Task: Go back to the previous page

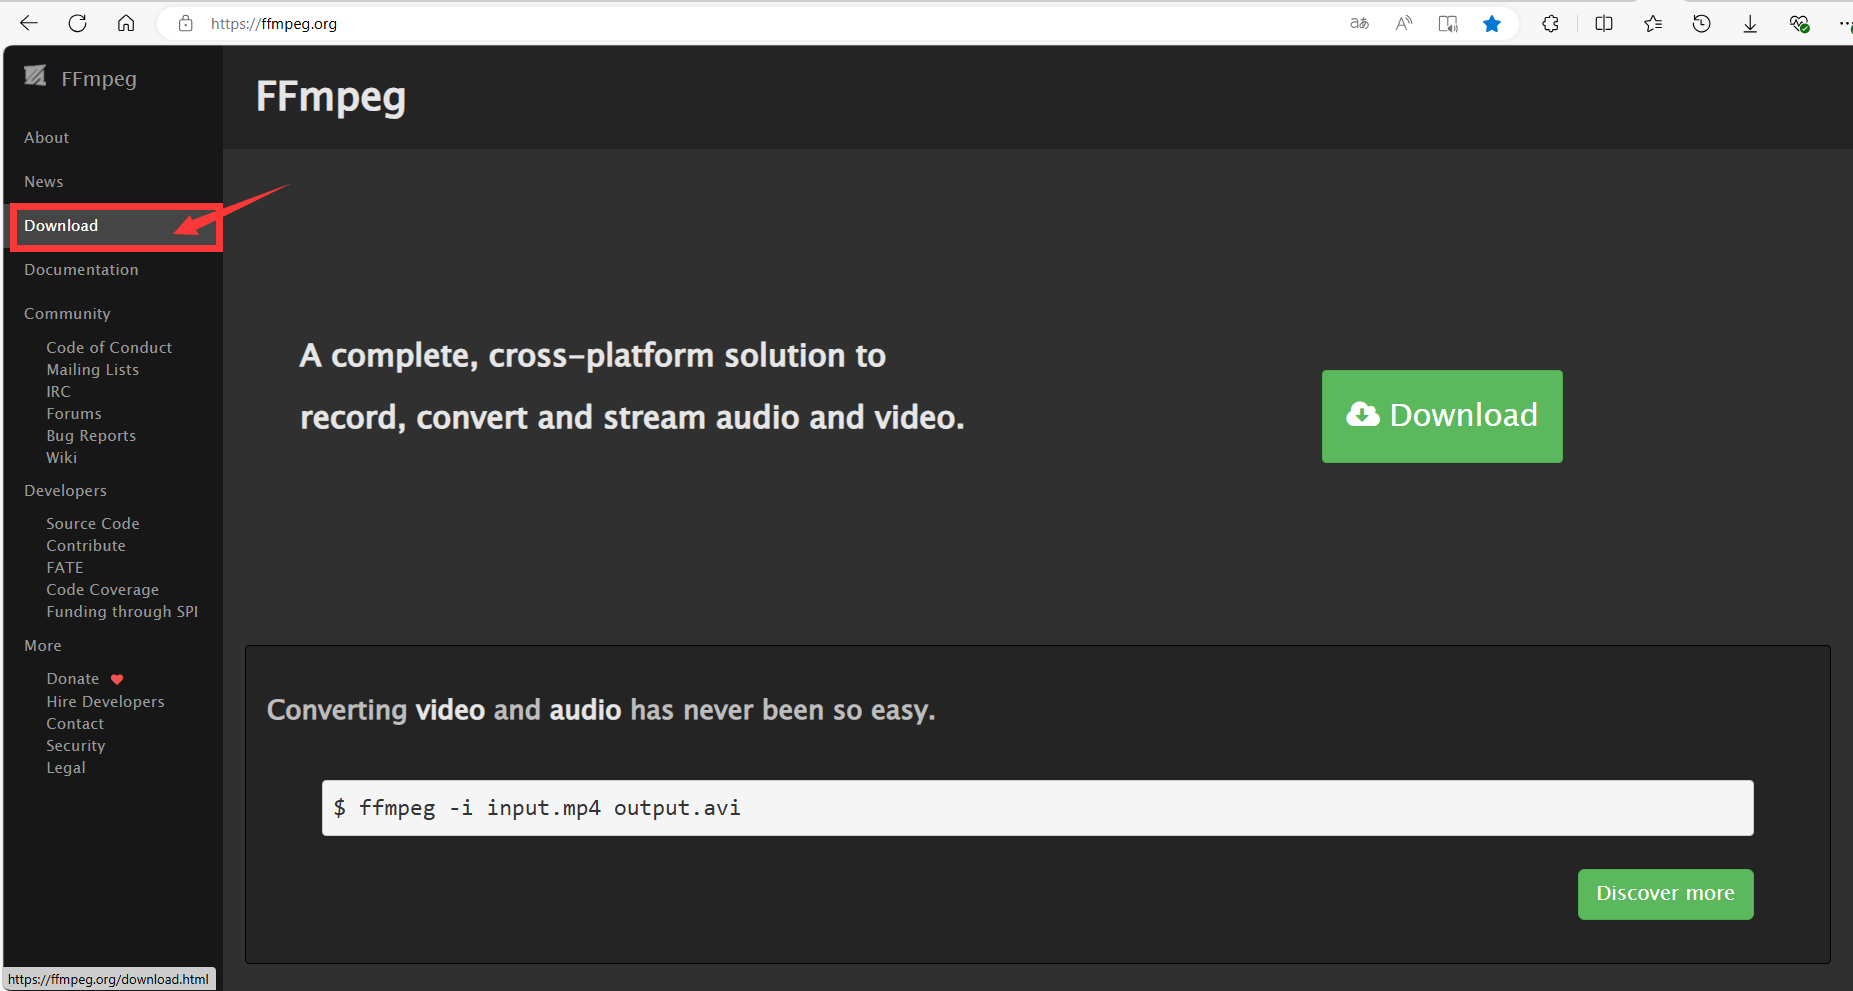Action: [x=29, y=23]
